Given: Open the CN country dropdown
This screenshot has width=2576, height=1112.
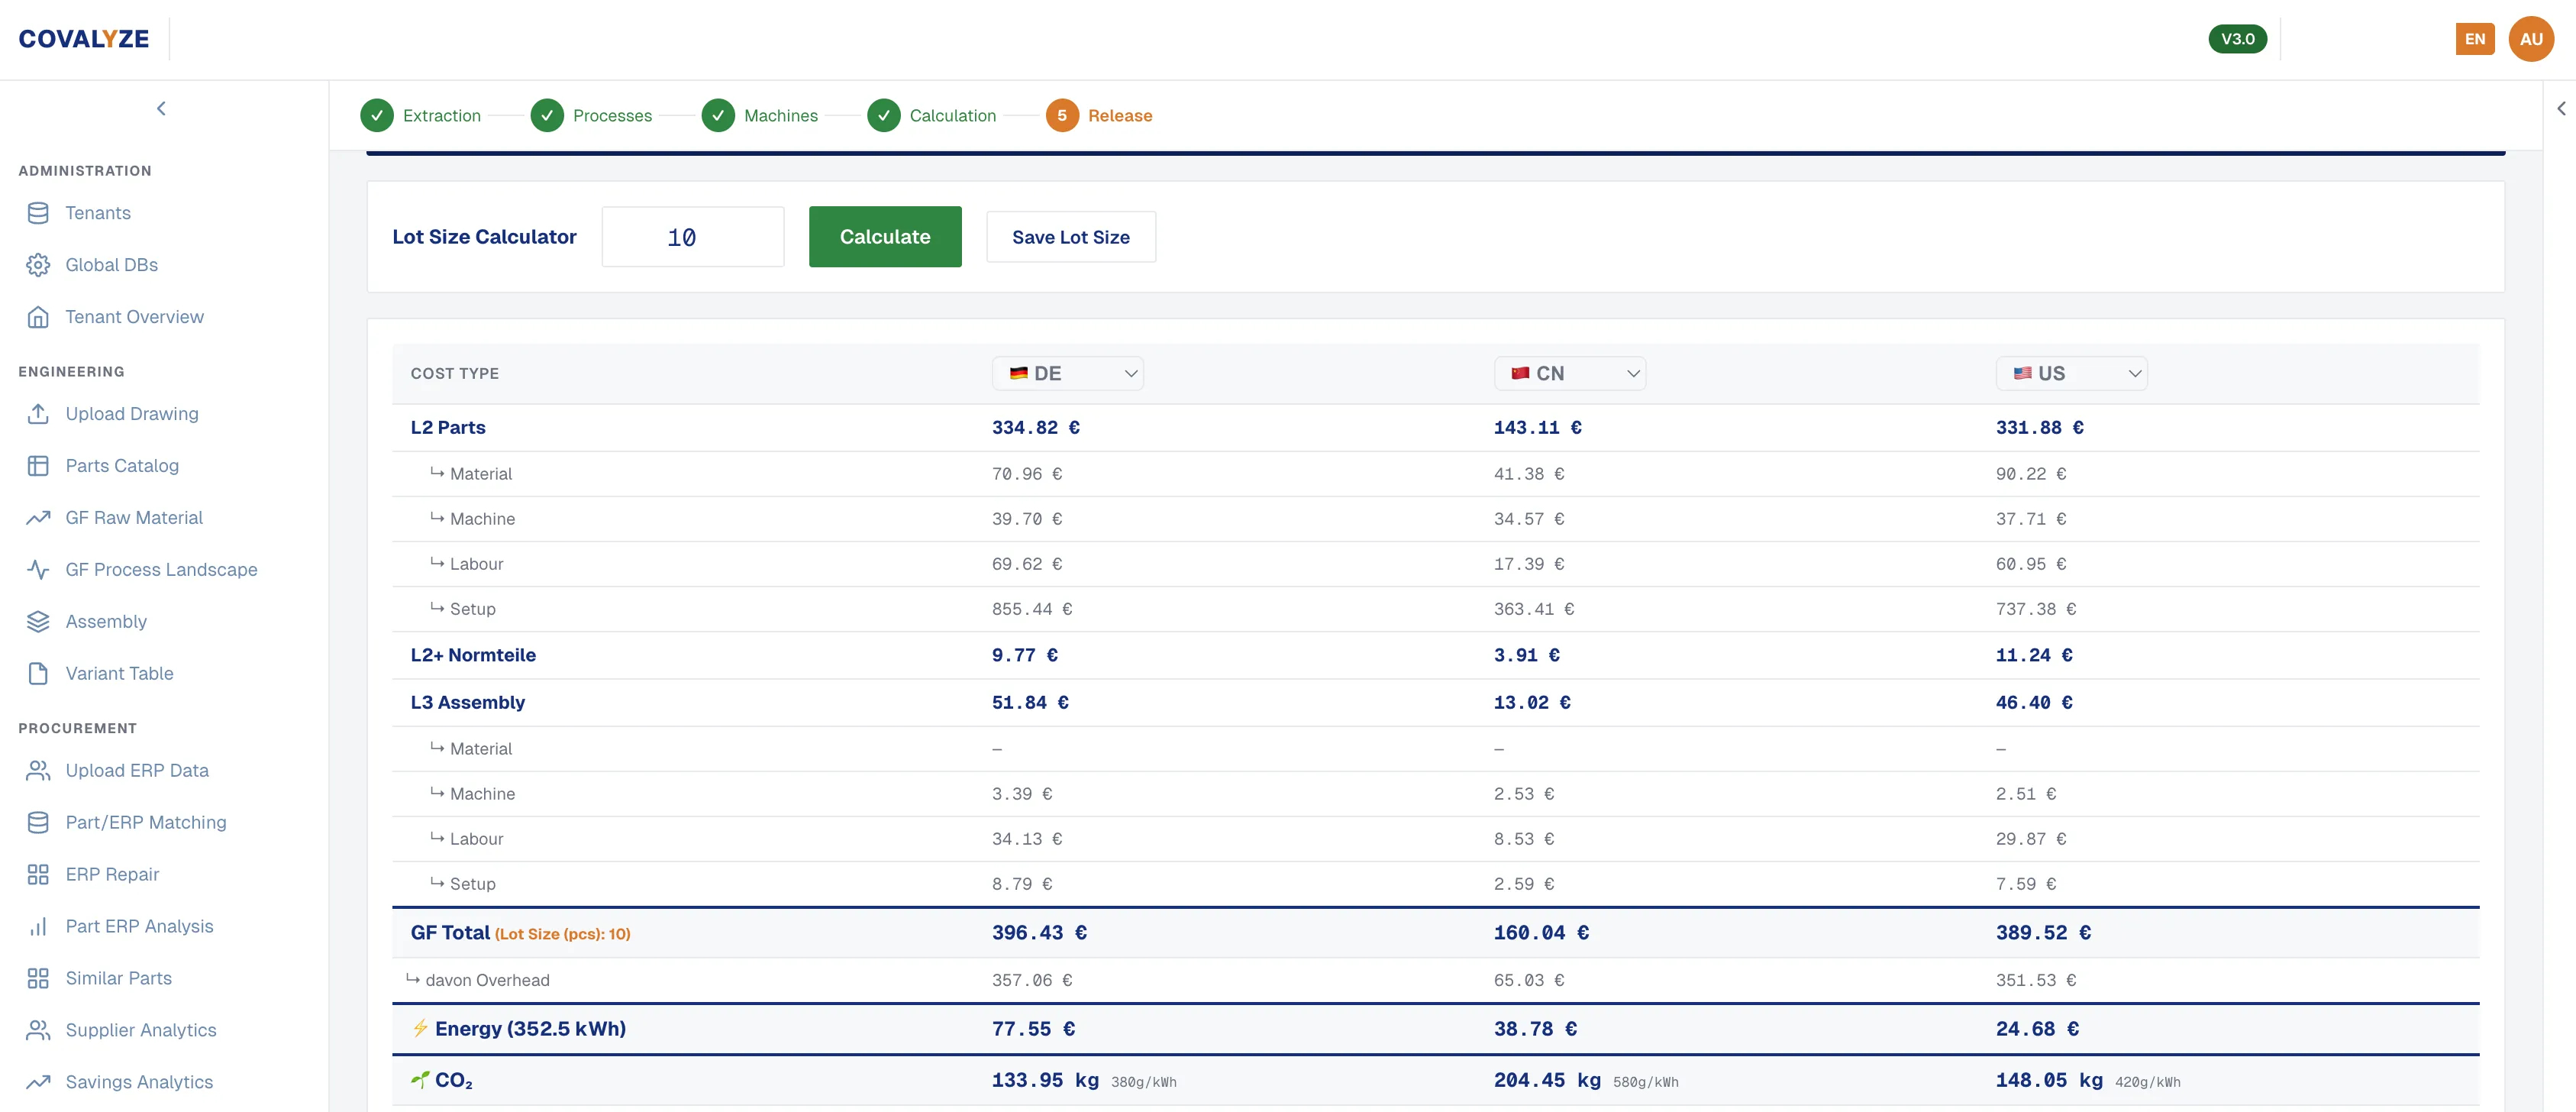Looking at the screenshot, I should click(x=1569, y=374).
